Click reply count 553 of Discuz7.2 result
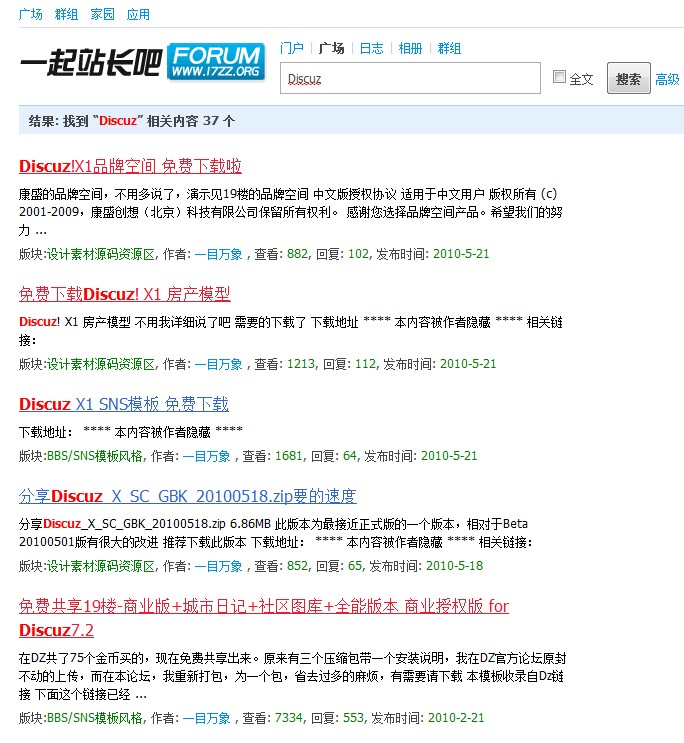This screenshot has width=684, height=743. [x=353, y=718]
